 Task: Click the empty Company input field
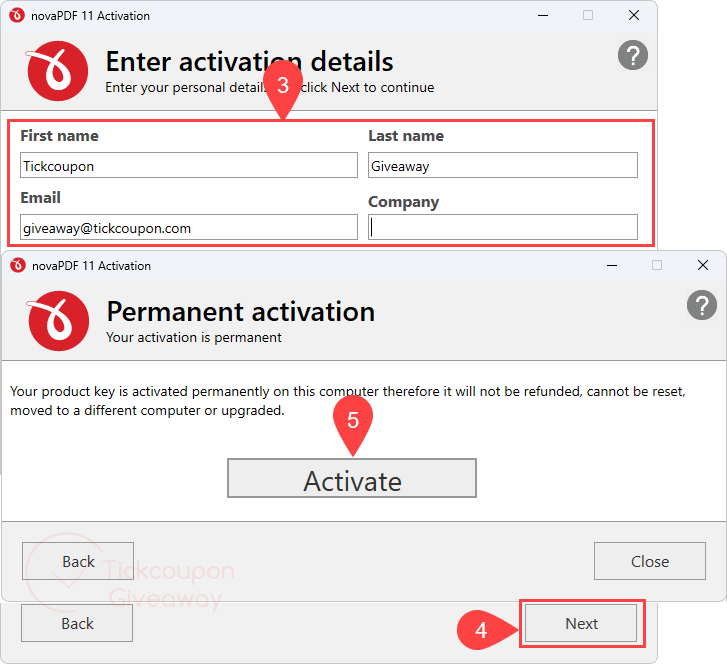coord(503,227)
